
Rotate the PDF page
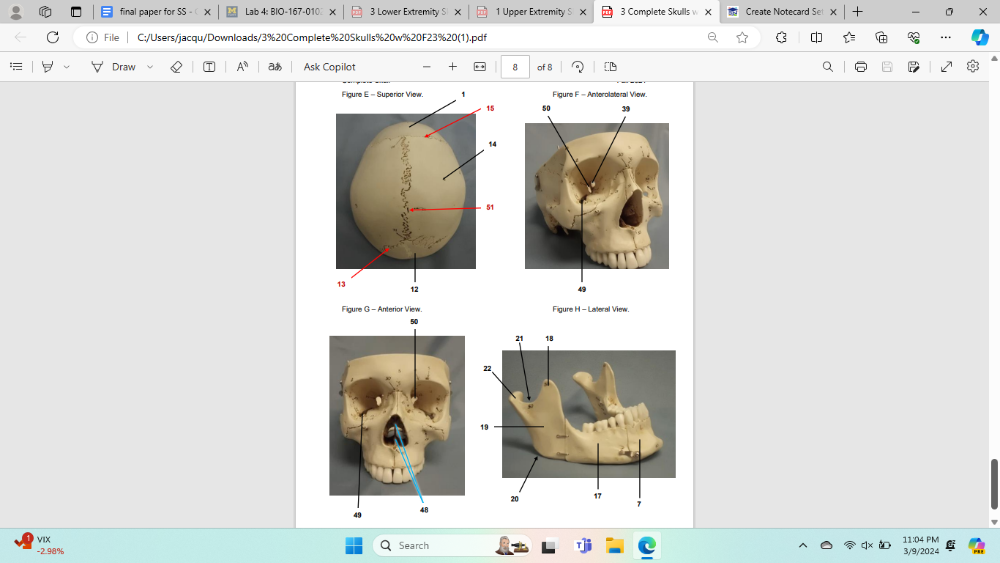pos(577,67)
